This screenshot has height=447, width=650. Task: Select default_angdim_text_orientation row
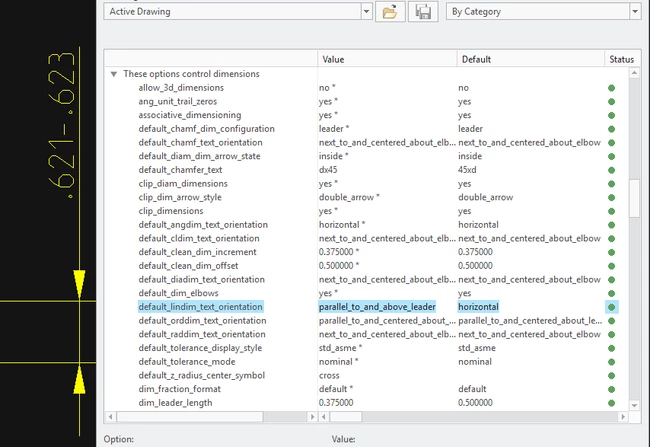[203, 225]
